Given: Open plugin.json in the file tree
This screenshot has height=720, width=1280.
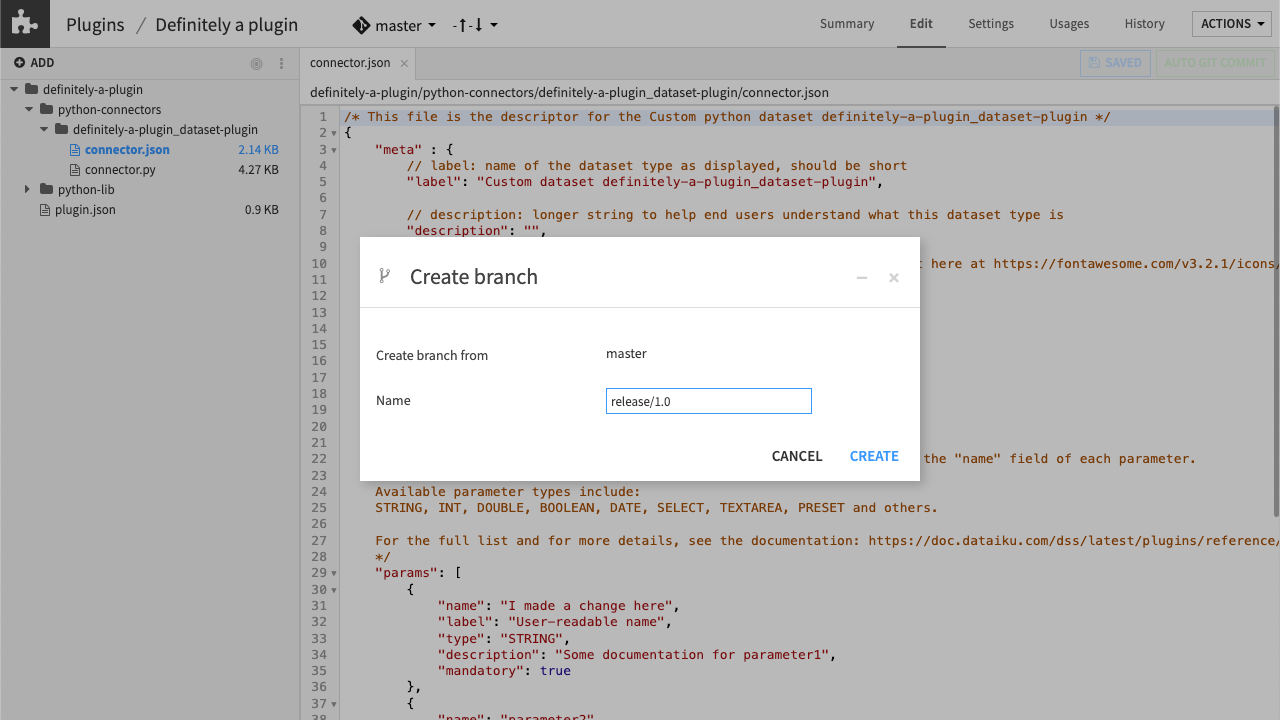Looking at the screenshot, I should tap(85, 210).
